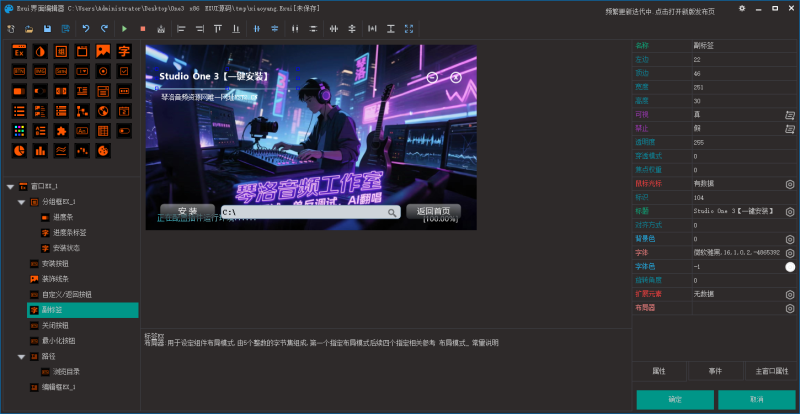Pick the tree view component icon
Viewport: 800px width, 414px height.
[x=82, y=111]
